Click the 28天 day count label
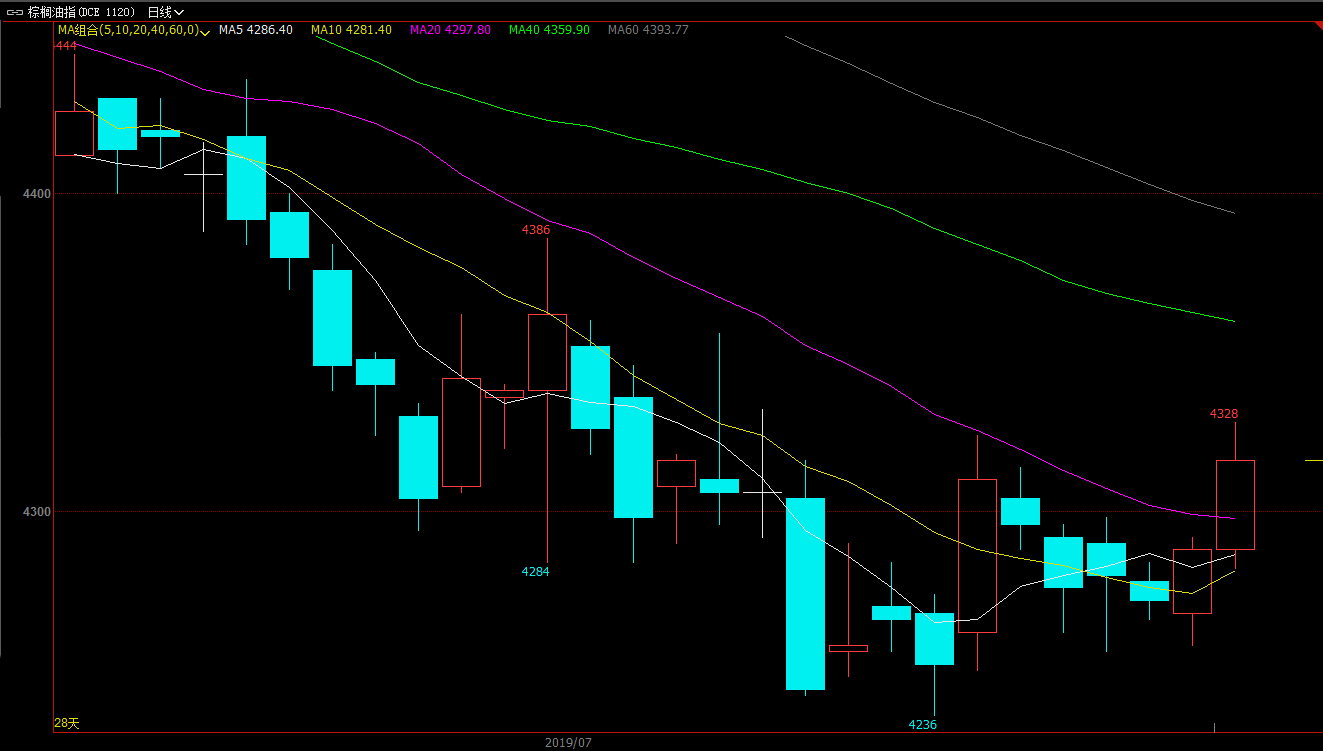 point(66,723)
